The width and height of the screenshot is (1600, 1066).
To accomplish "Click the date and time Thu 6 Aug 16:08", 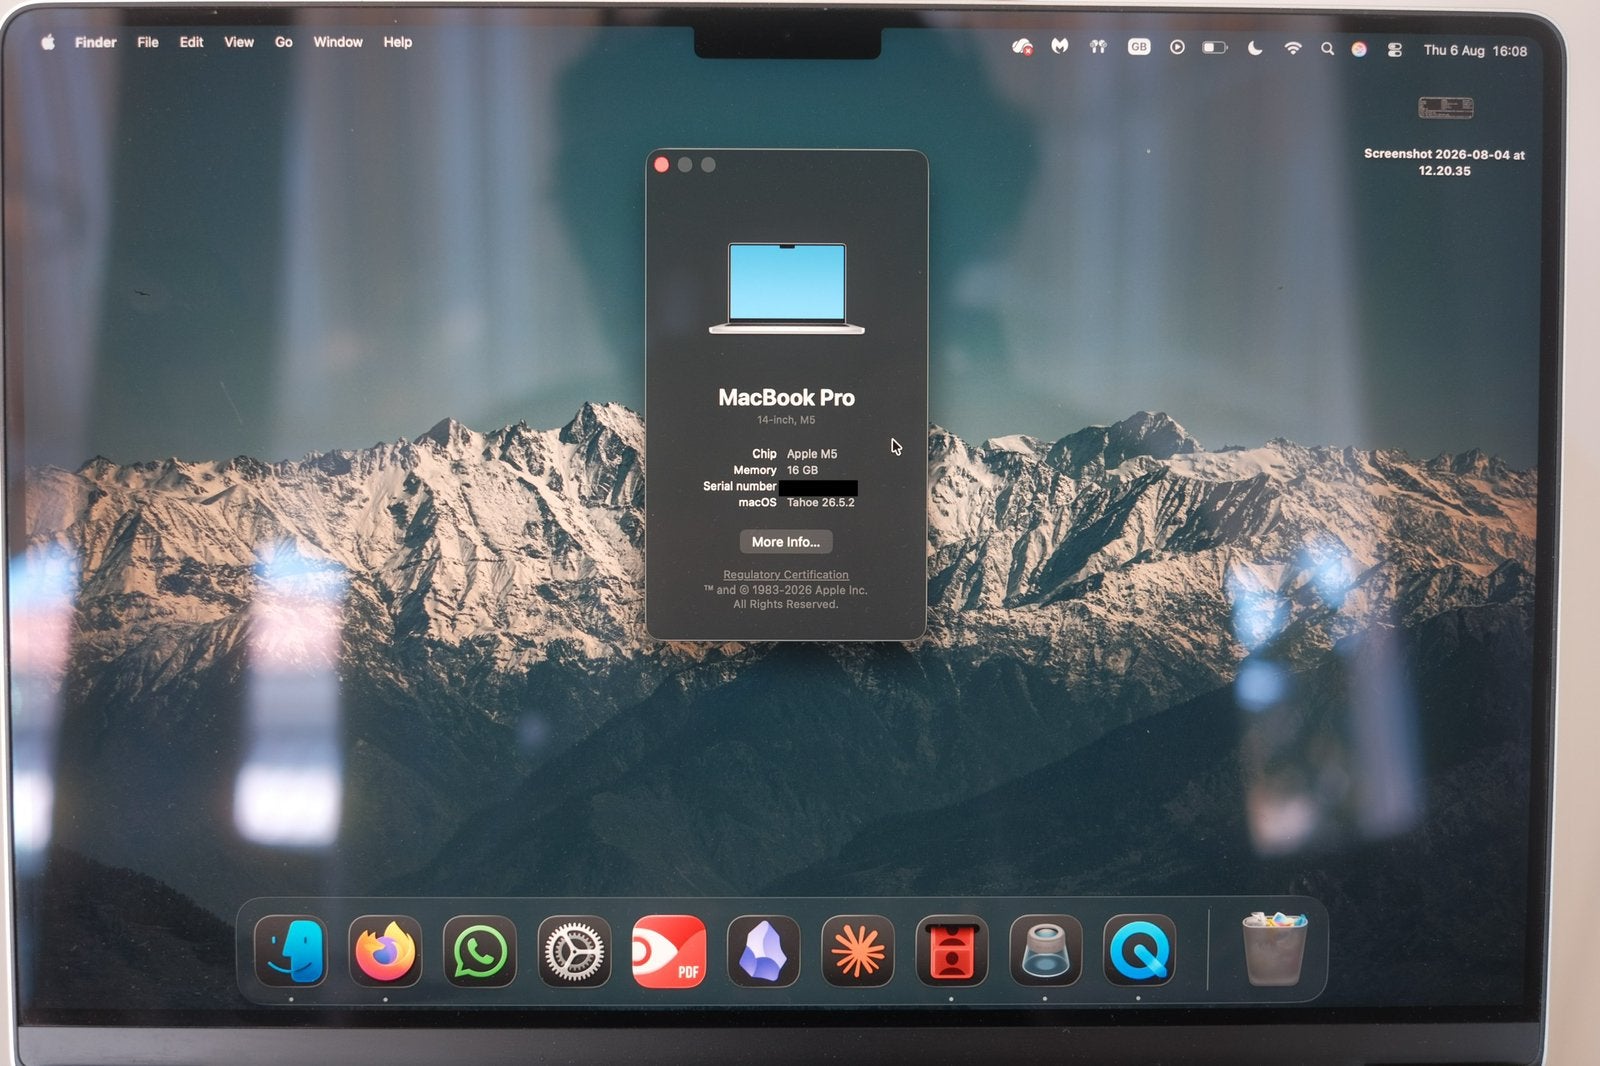I will tap(1475, 50).
